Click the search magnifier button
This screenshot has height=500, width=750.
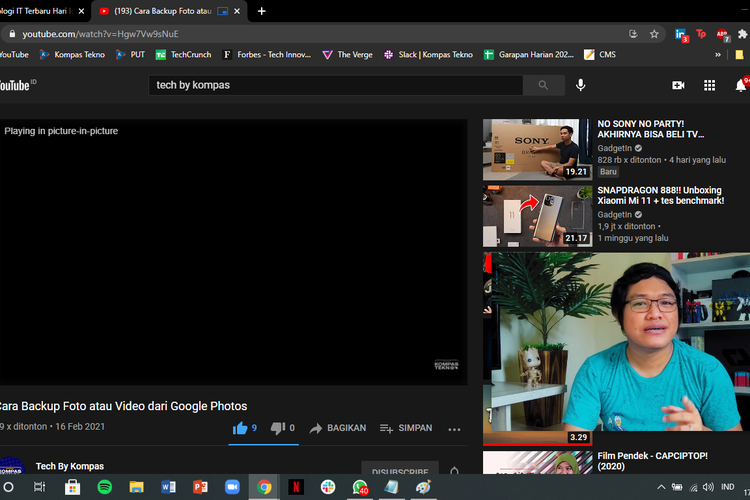[x=543, y=86]
